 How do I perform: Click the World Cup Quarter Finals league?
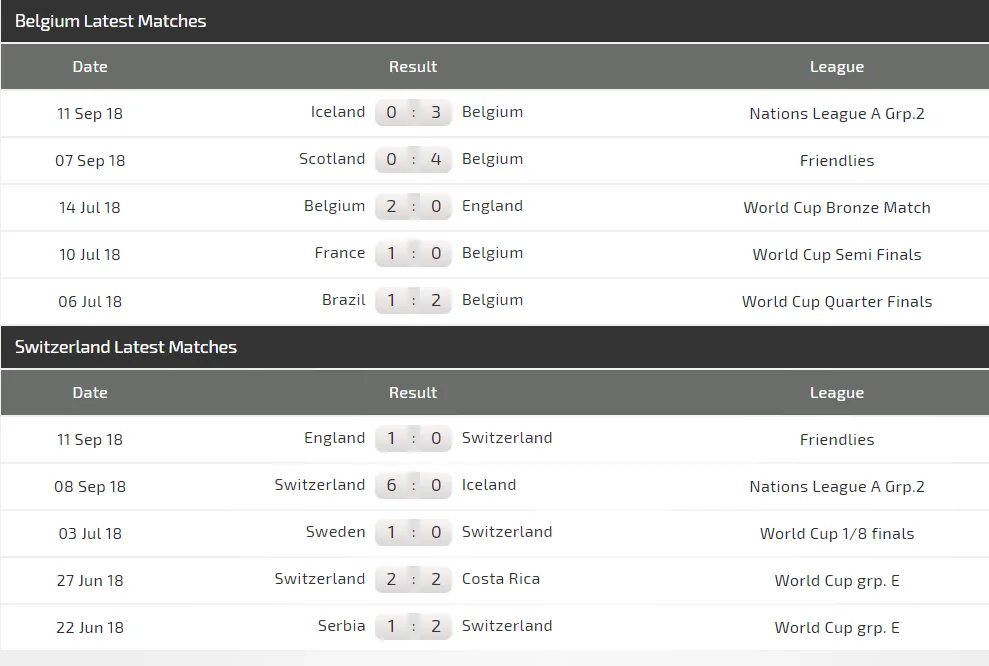[x=837, y=302]
